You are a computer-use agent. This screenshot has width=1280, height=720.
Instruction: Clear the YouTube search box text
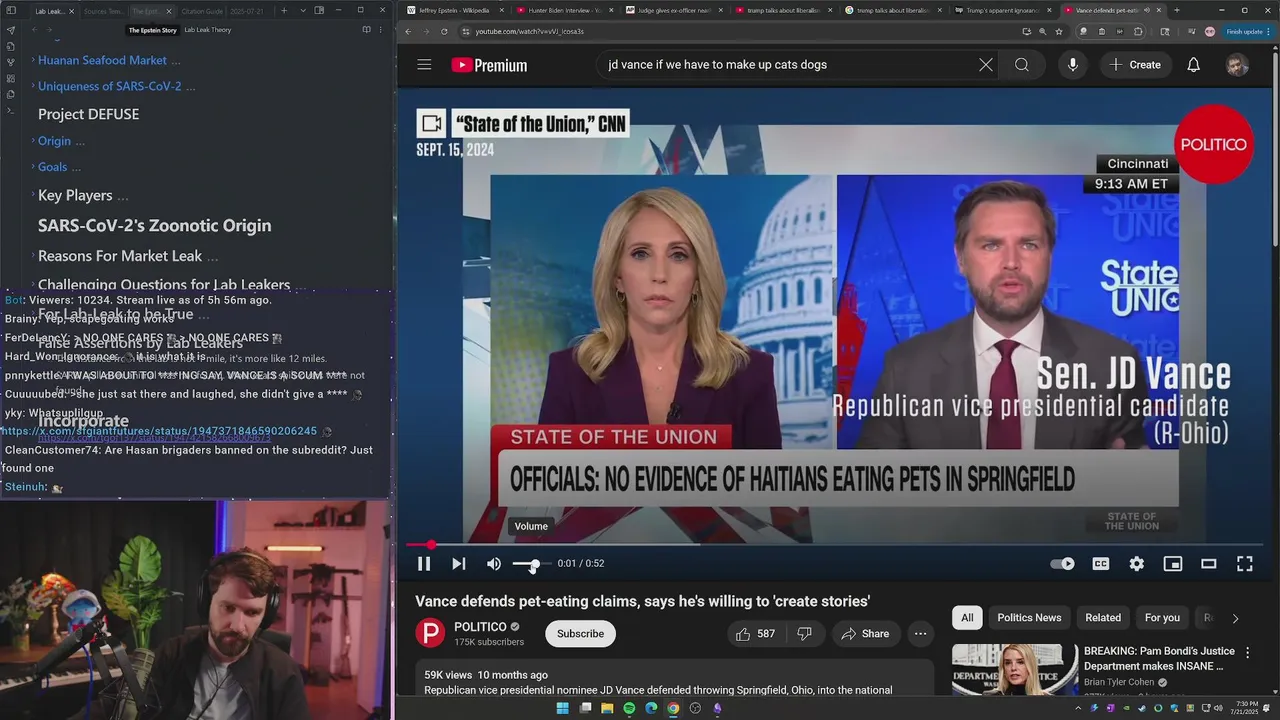click(x=986, y=65)
